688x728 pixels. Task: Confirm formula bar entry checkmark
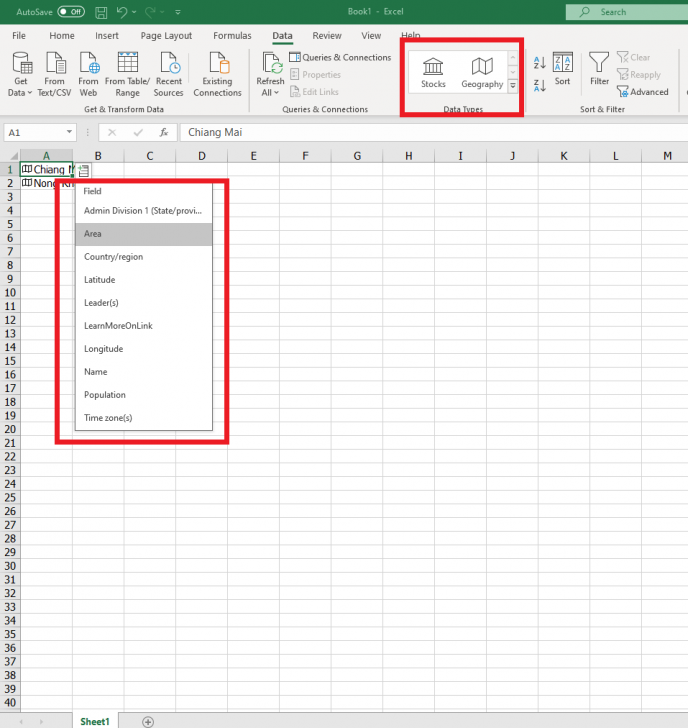pos(138,133)
